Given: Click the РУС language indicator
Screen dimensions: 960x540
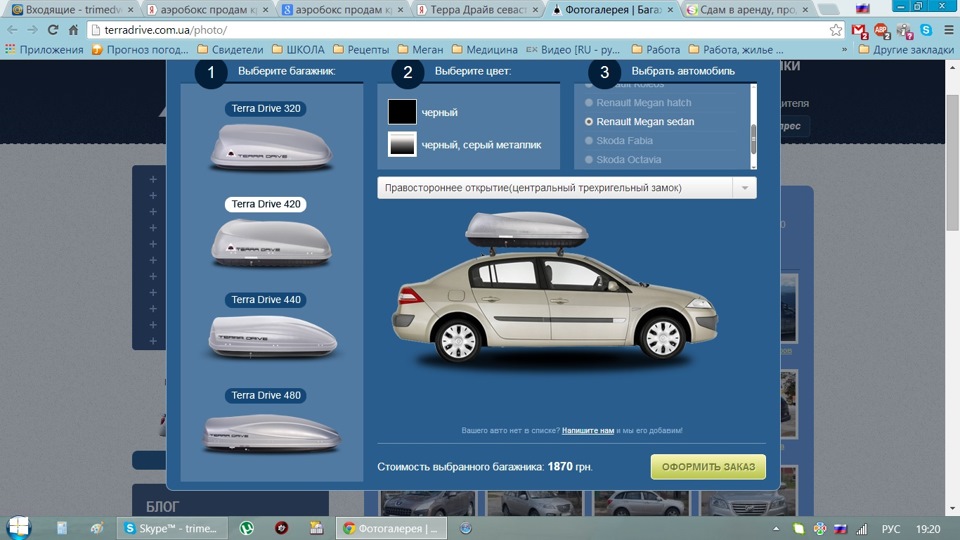Looking at the screenshot, I should click(890, 528).
